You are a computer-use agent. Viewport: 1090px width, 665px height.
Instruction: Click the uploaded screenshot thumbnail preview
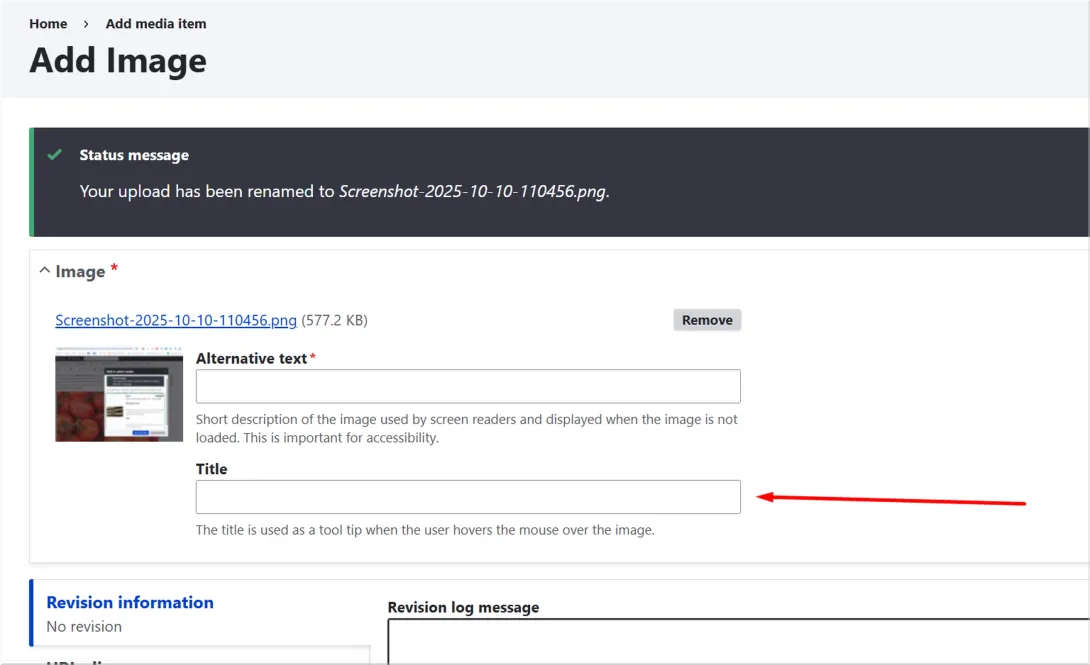pos(119,394)
